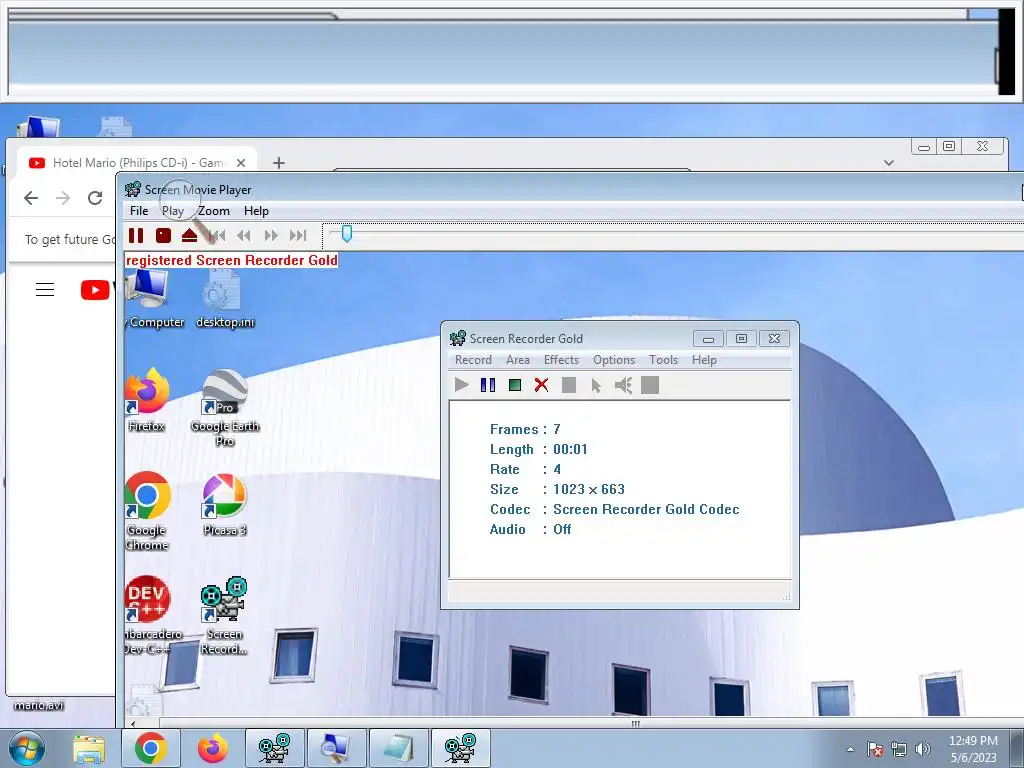Open the Tools menu in Screen Recorder Gold
The image size is (1024, 768).
click(664, 360)
